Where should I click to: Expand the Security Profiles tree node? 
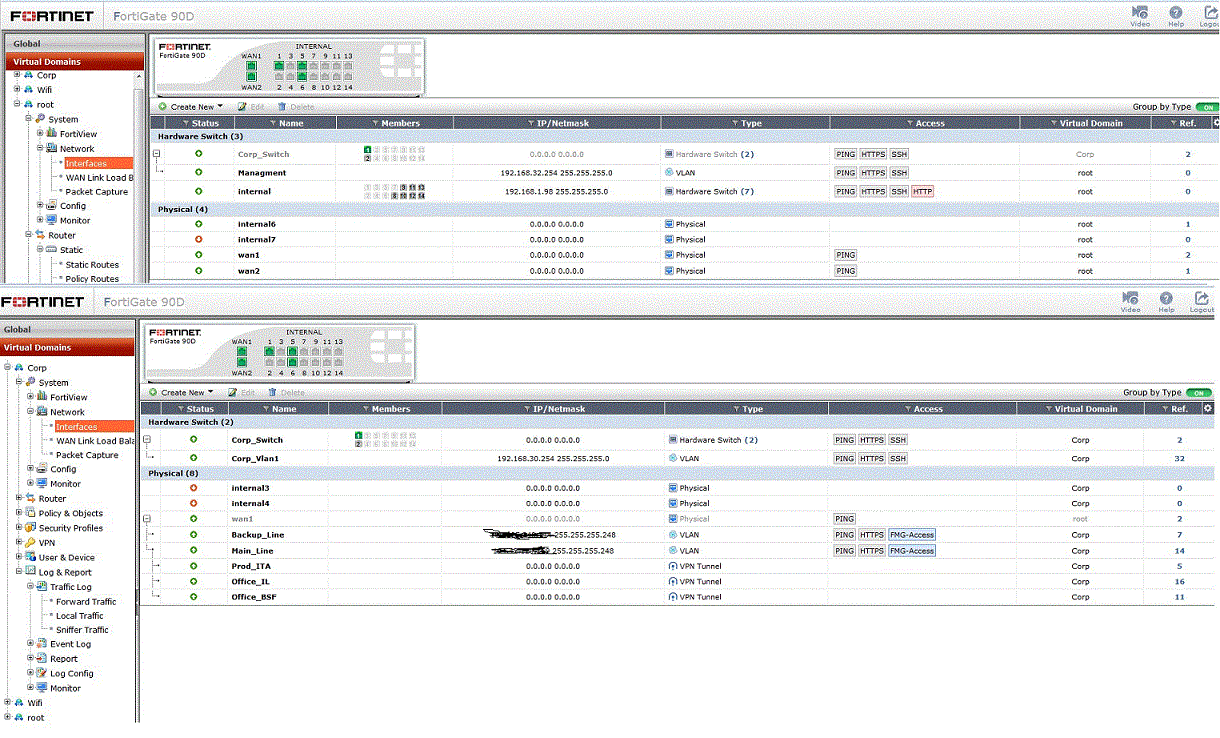(x=19, y=528)
